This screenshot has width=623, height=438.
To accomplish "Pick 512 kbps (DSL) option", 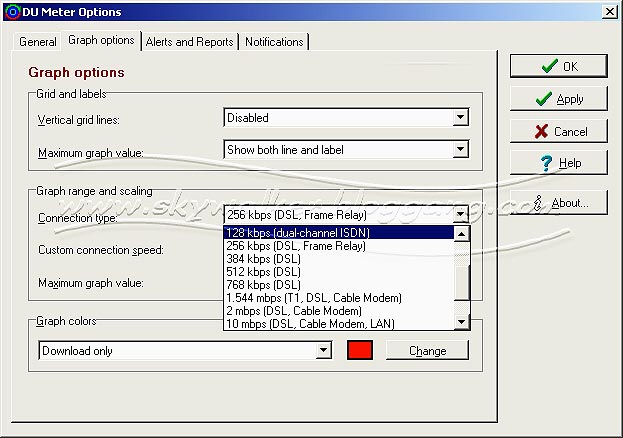I will coord(339,272).
